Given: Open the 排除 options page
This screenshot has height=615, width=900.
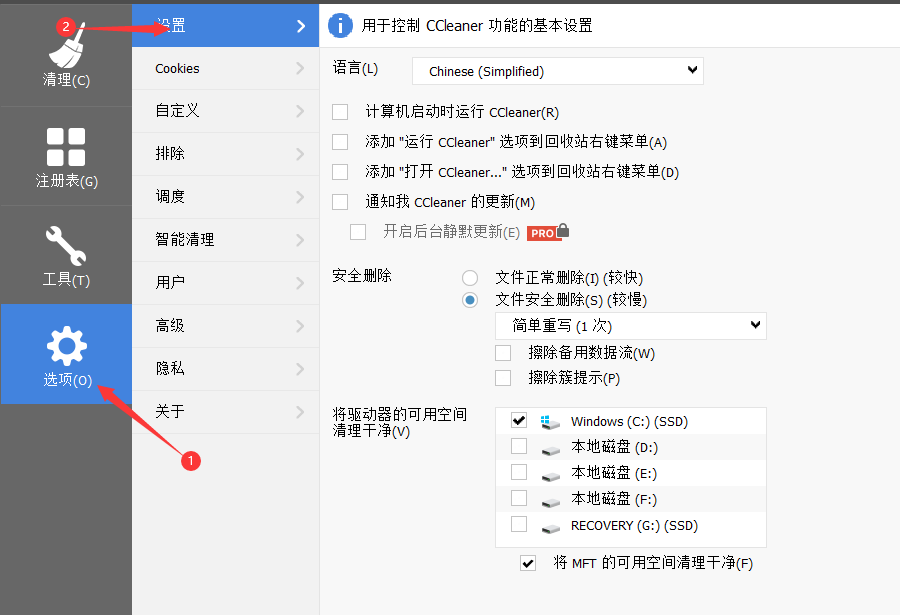Looking at the screenshot, I should pos(226,154).
